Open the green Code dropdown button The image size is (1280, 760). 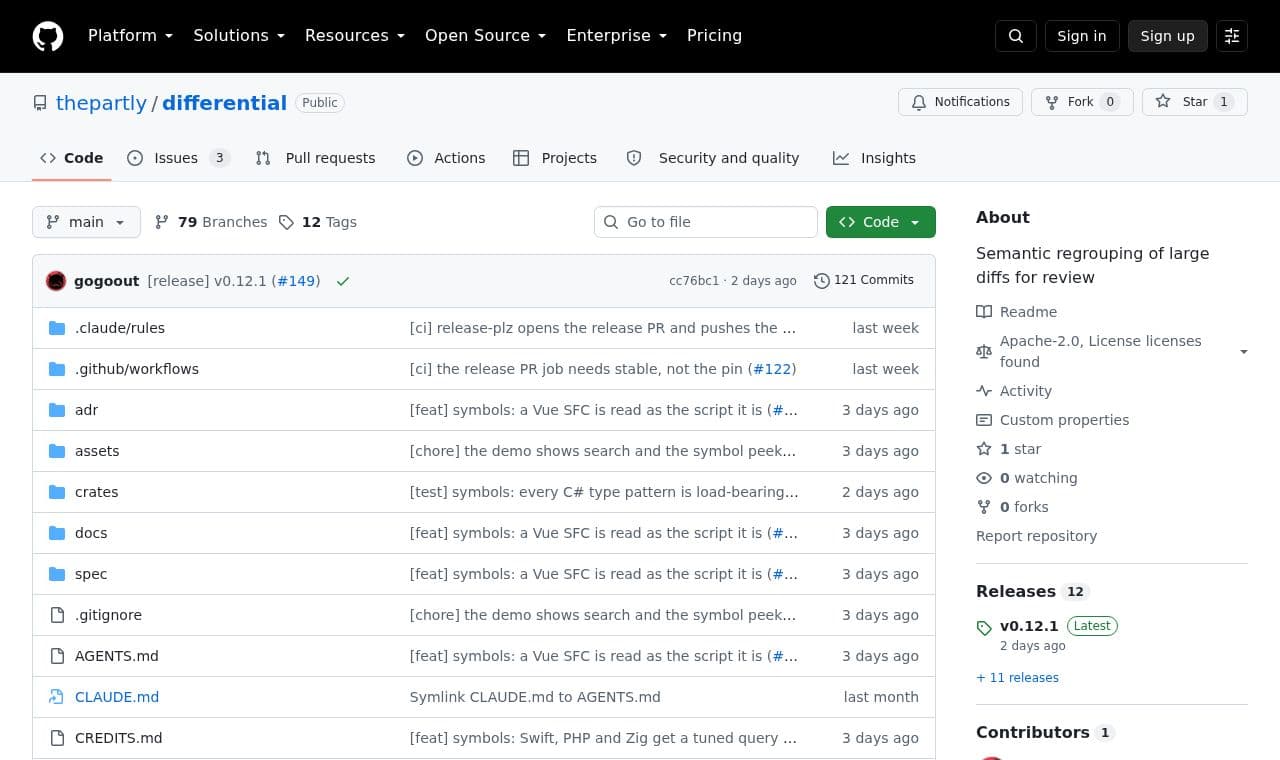(881, 222)
